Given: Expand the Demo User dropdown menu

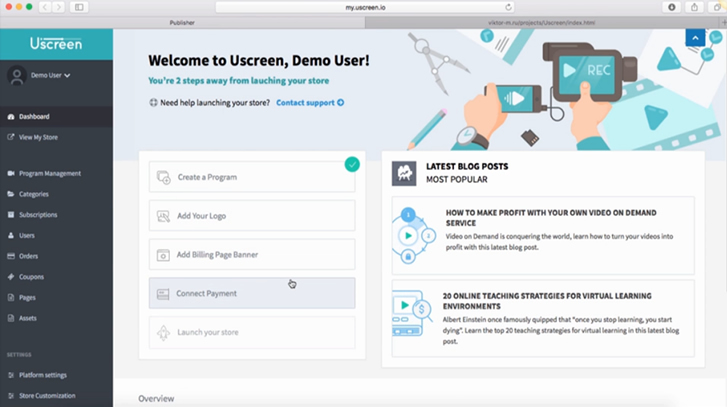Looking at the screenshot, I should pyautogui.click(x=51, y=76).
